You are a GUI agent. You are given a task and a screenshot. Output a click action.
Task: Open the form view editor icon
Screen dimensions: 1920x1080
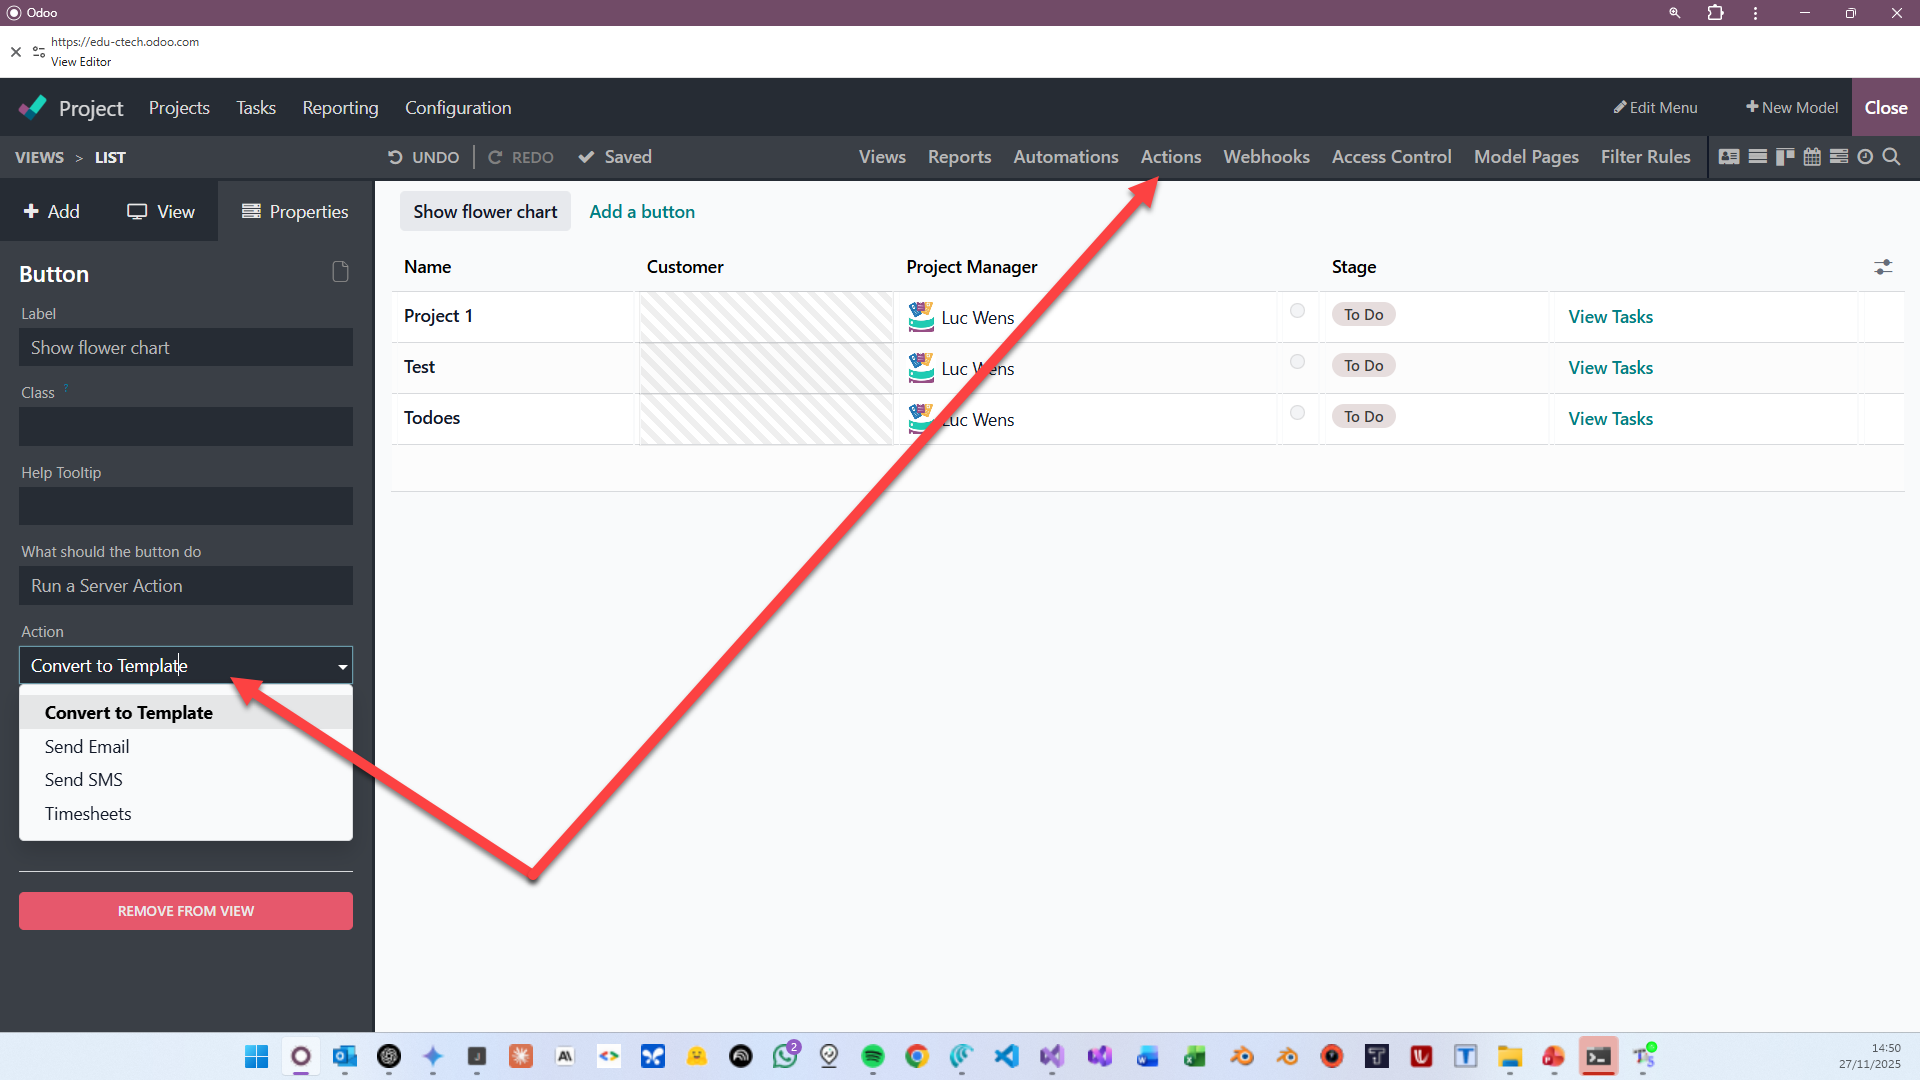[1729, 157]
